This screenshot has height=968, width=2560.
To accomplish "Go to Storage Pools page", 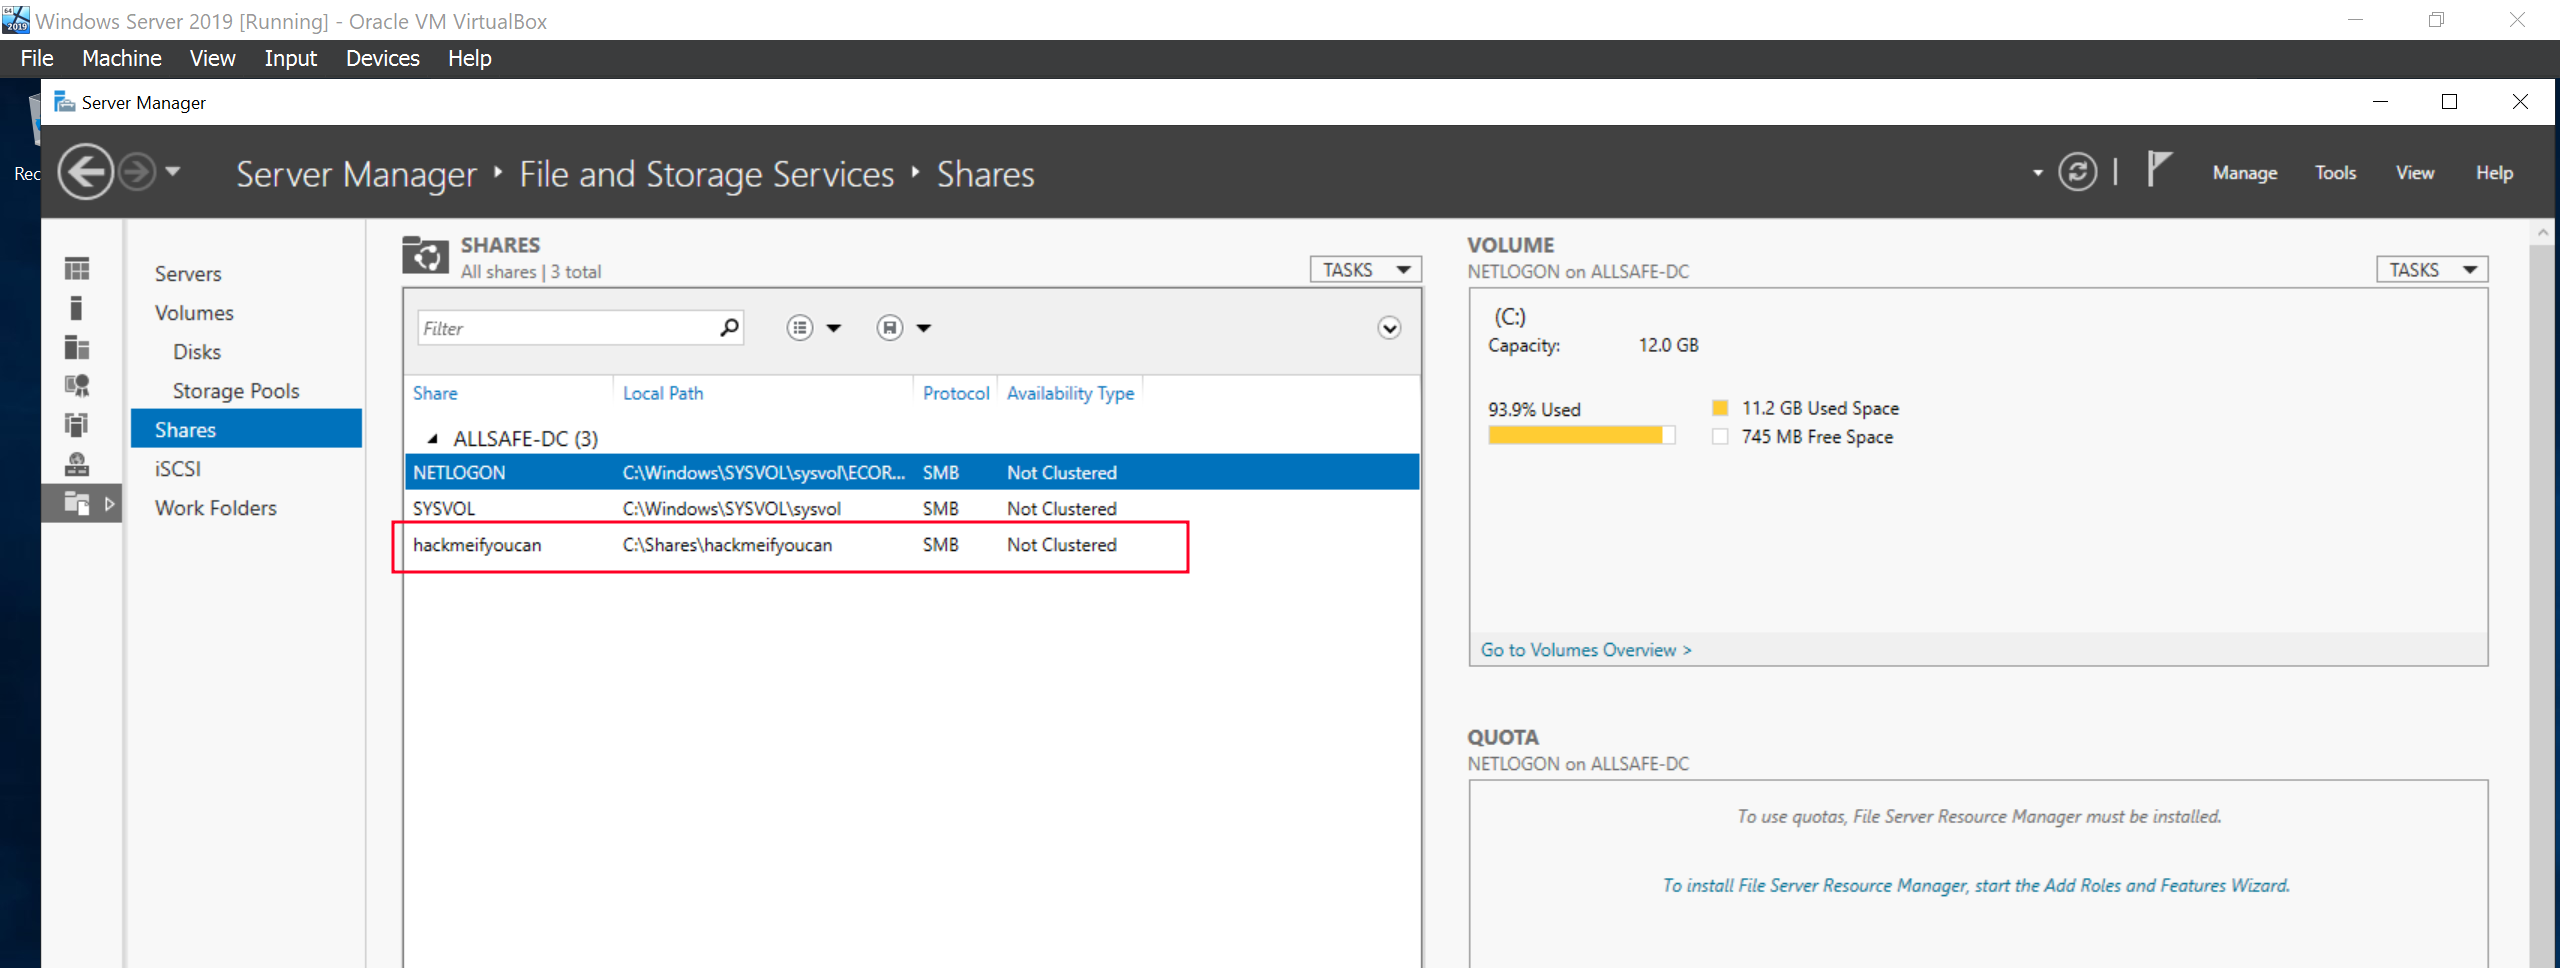I will (236, 390).
